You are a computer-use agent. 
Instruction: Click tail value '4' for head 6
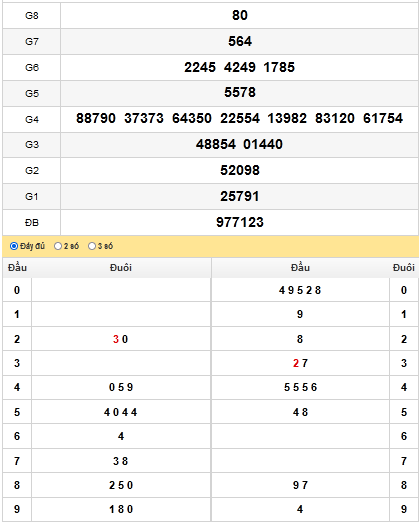pos(121,436)
